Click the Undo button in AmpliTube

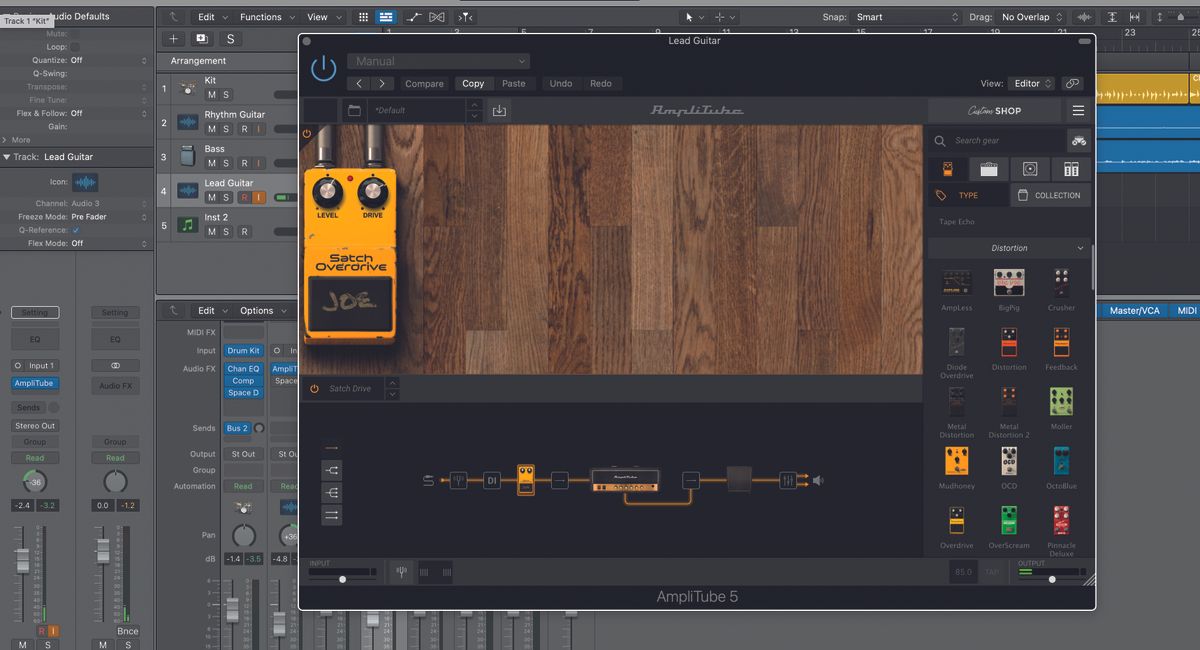tap(561, 83)
